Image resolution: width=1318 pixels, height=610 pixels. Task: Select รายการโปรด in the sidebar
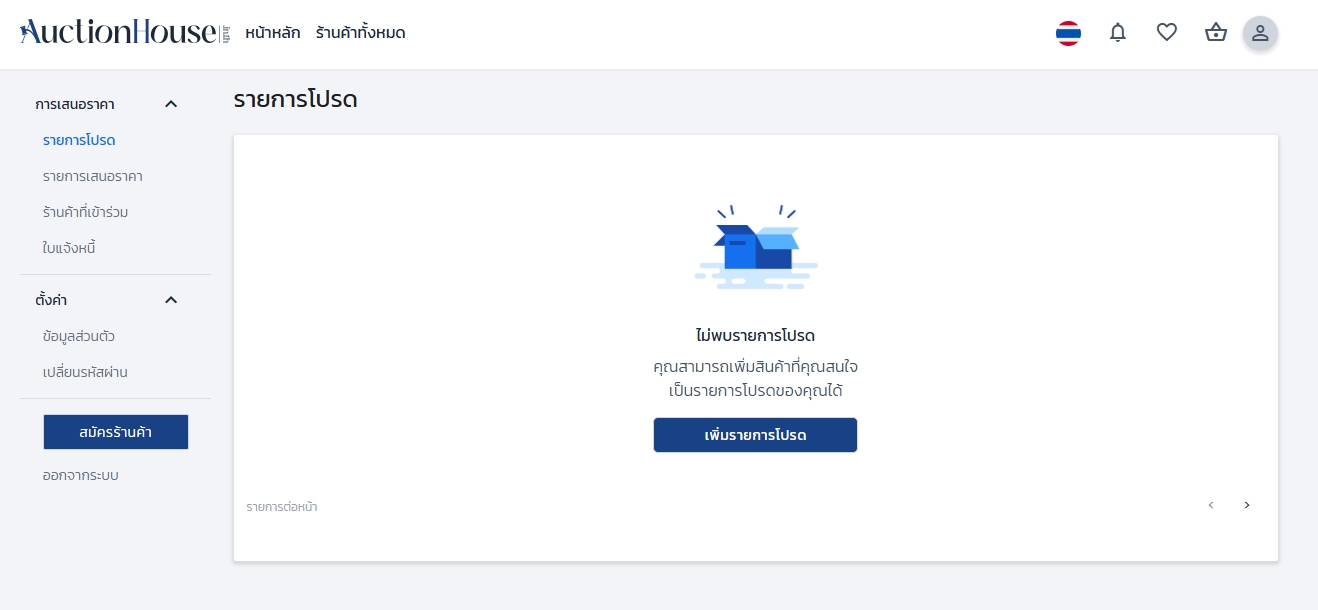(x=78, y=140)
